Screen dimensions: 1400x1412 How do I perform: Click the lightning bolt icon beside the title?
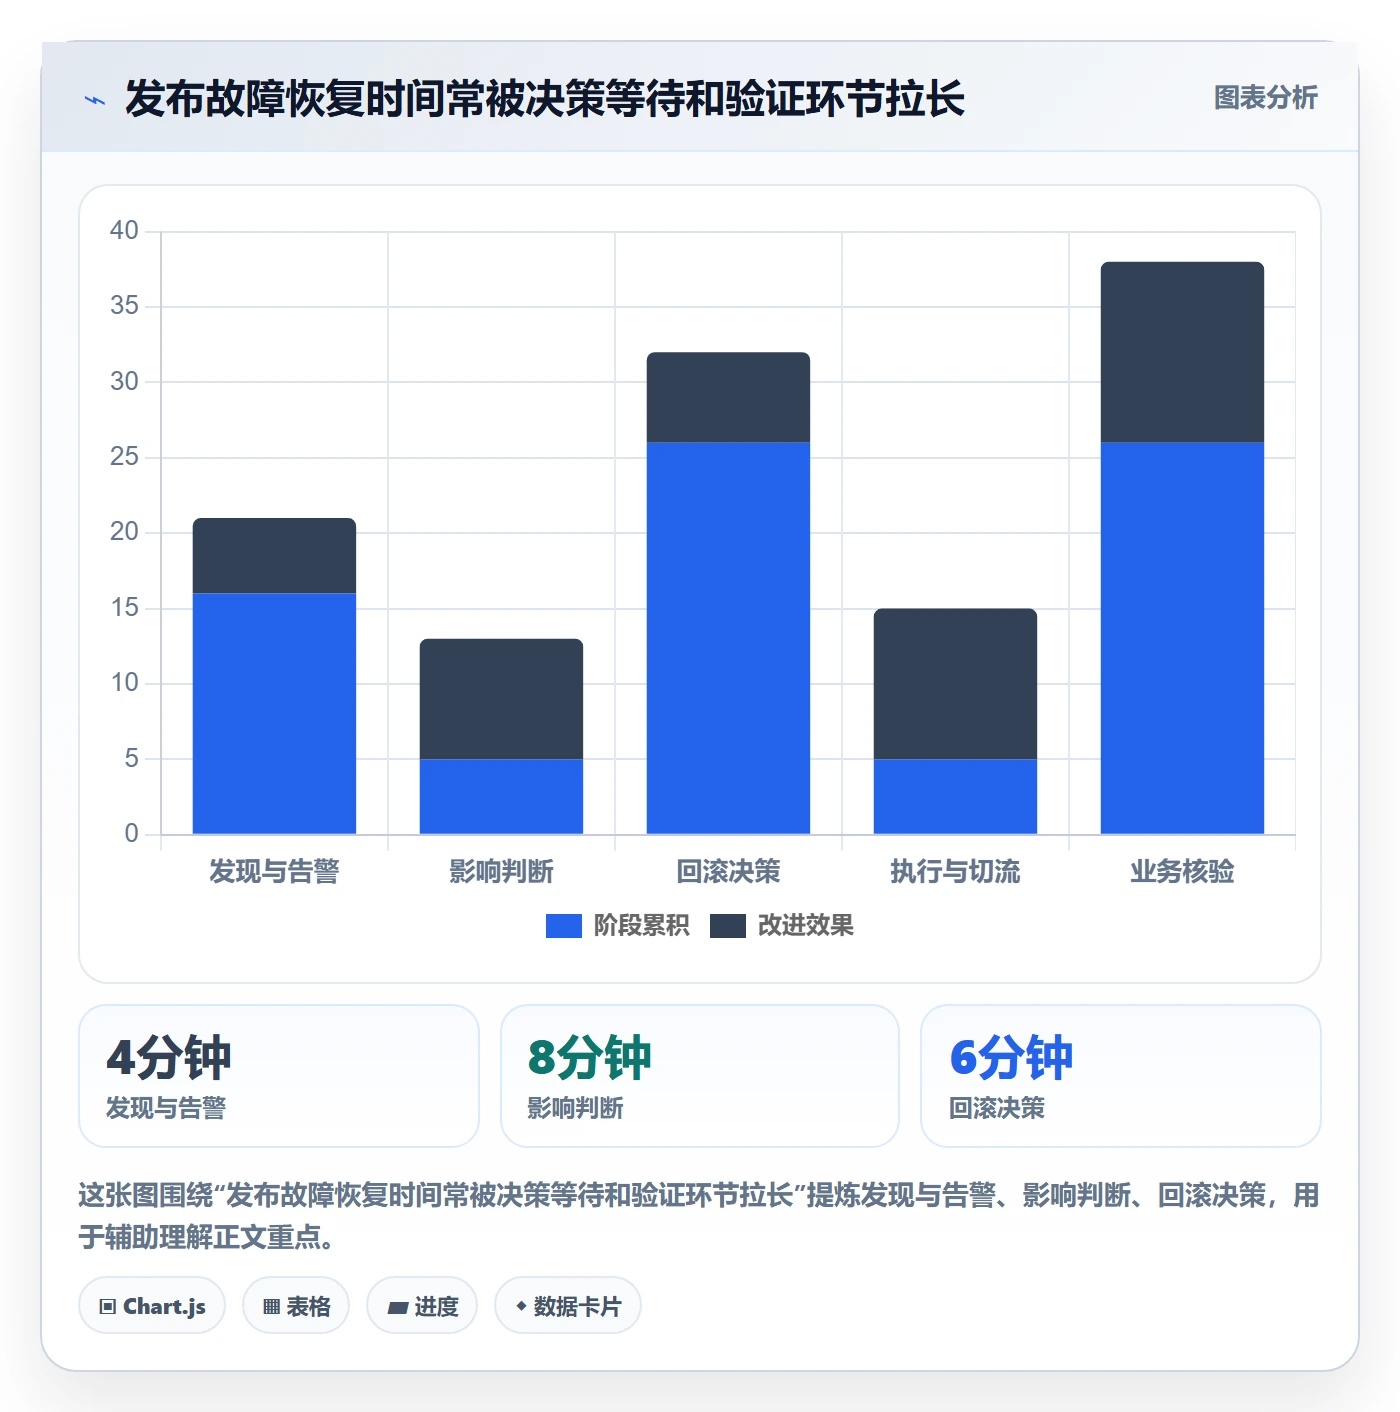coord(95,100)
